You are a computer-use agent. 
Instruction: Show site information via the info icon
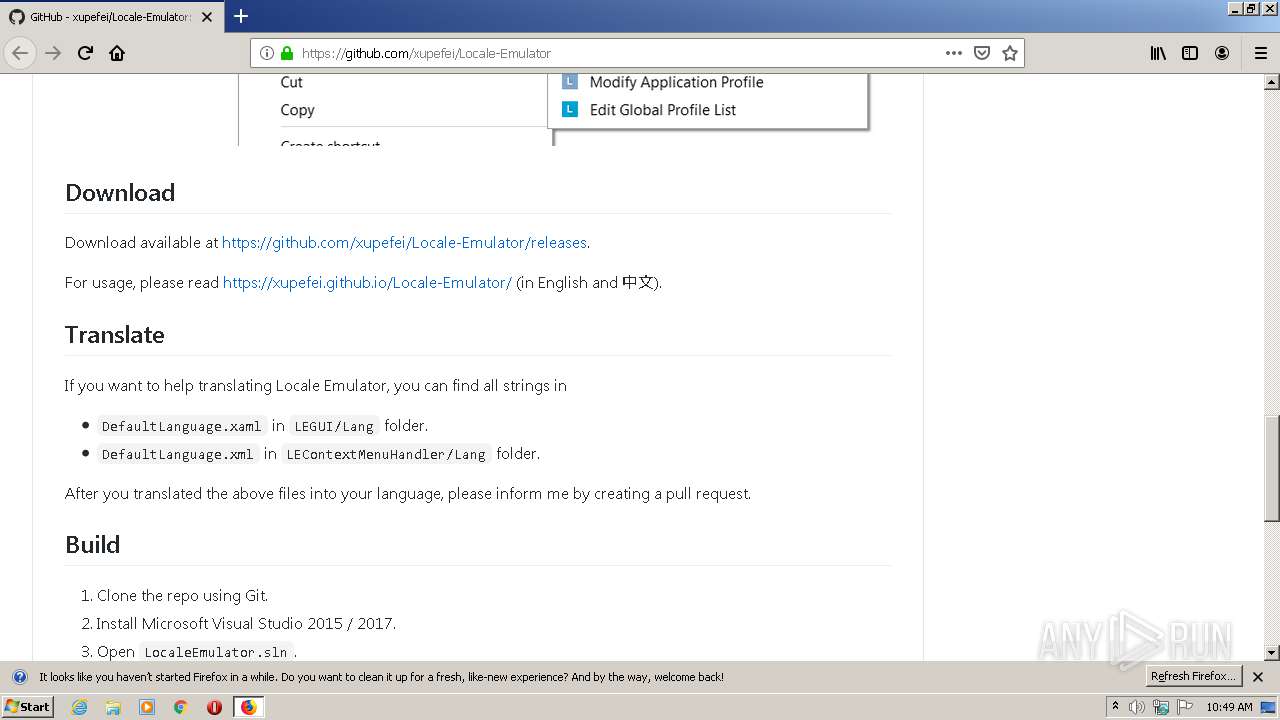267,53
